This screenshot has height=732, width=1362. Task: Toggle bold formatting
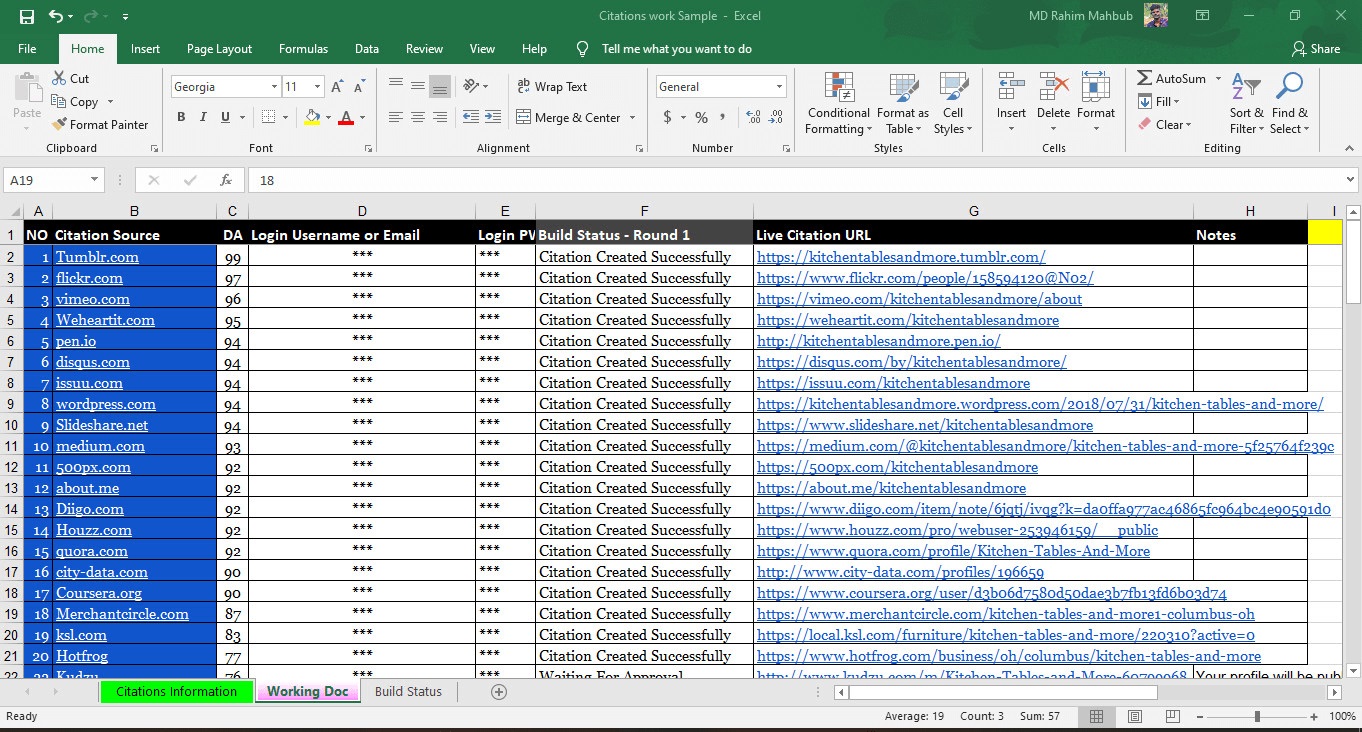pos(181,117)
